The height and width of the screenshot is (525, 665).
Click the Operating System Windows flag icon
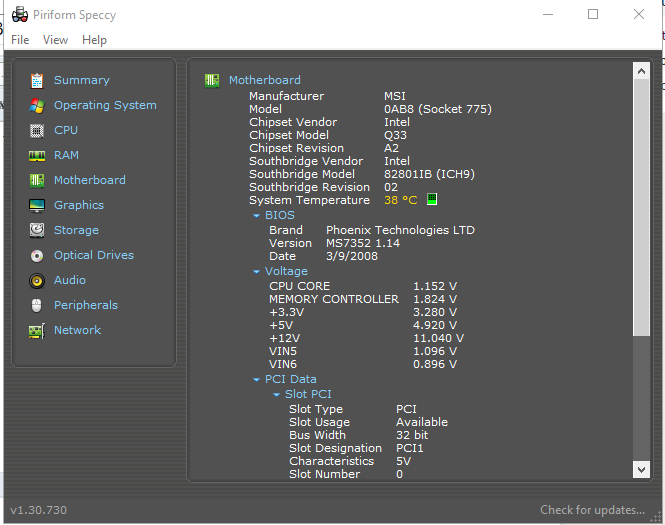[37, 106]
